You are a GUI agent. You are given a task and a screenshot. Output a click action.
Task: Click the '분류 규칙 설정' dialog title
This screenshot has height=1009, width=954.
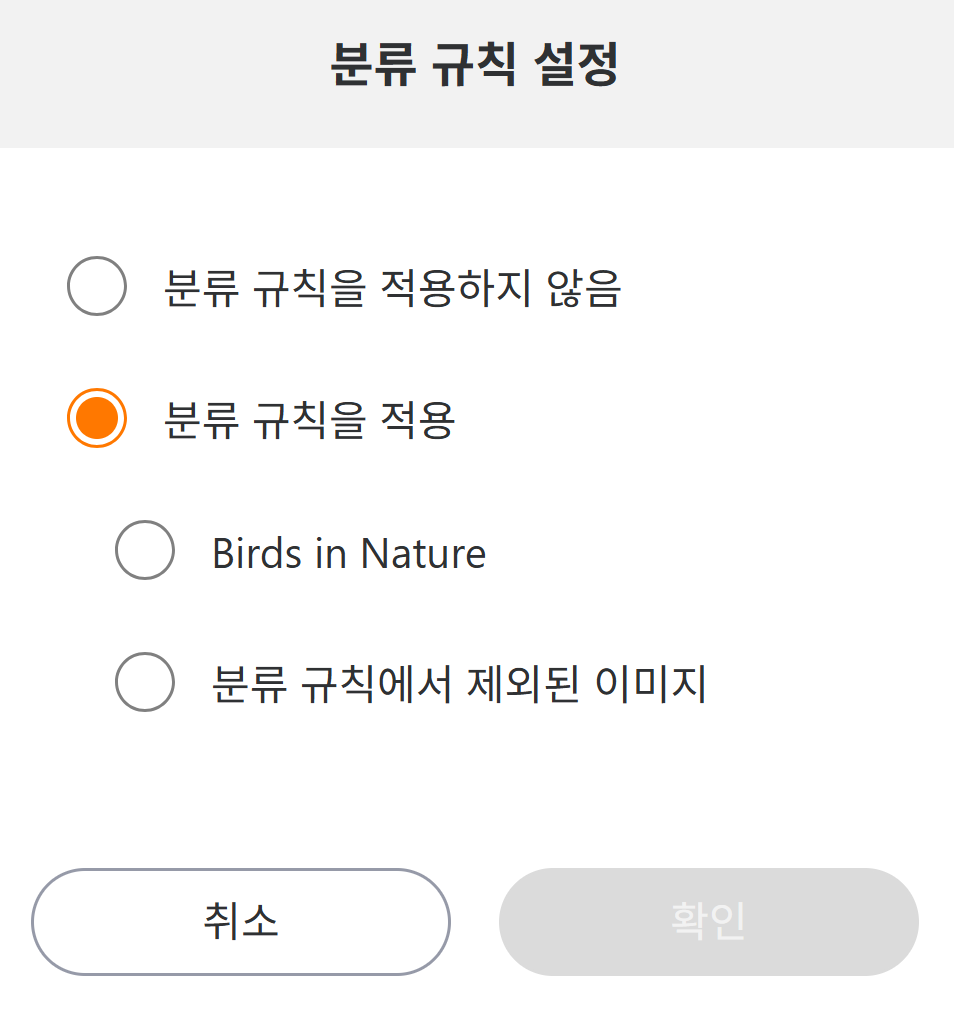(x=474, y=66)
